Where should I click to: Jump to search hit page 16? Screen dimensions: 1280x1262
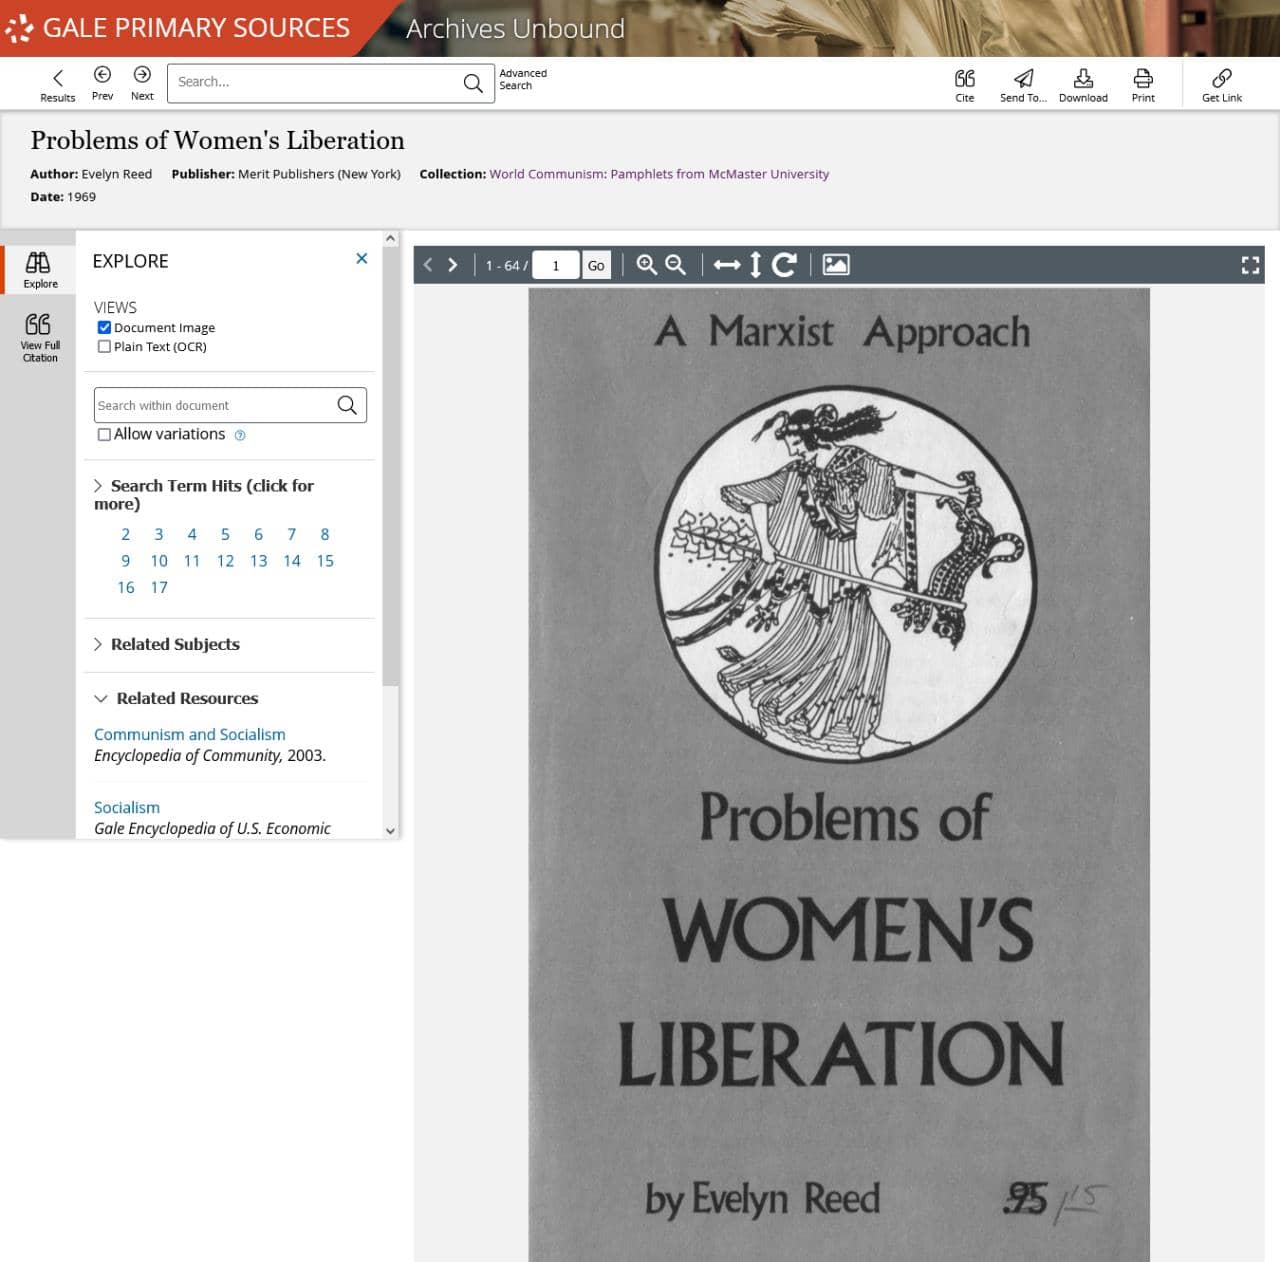click(x=126, y=587)
